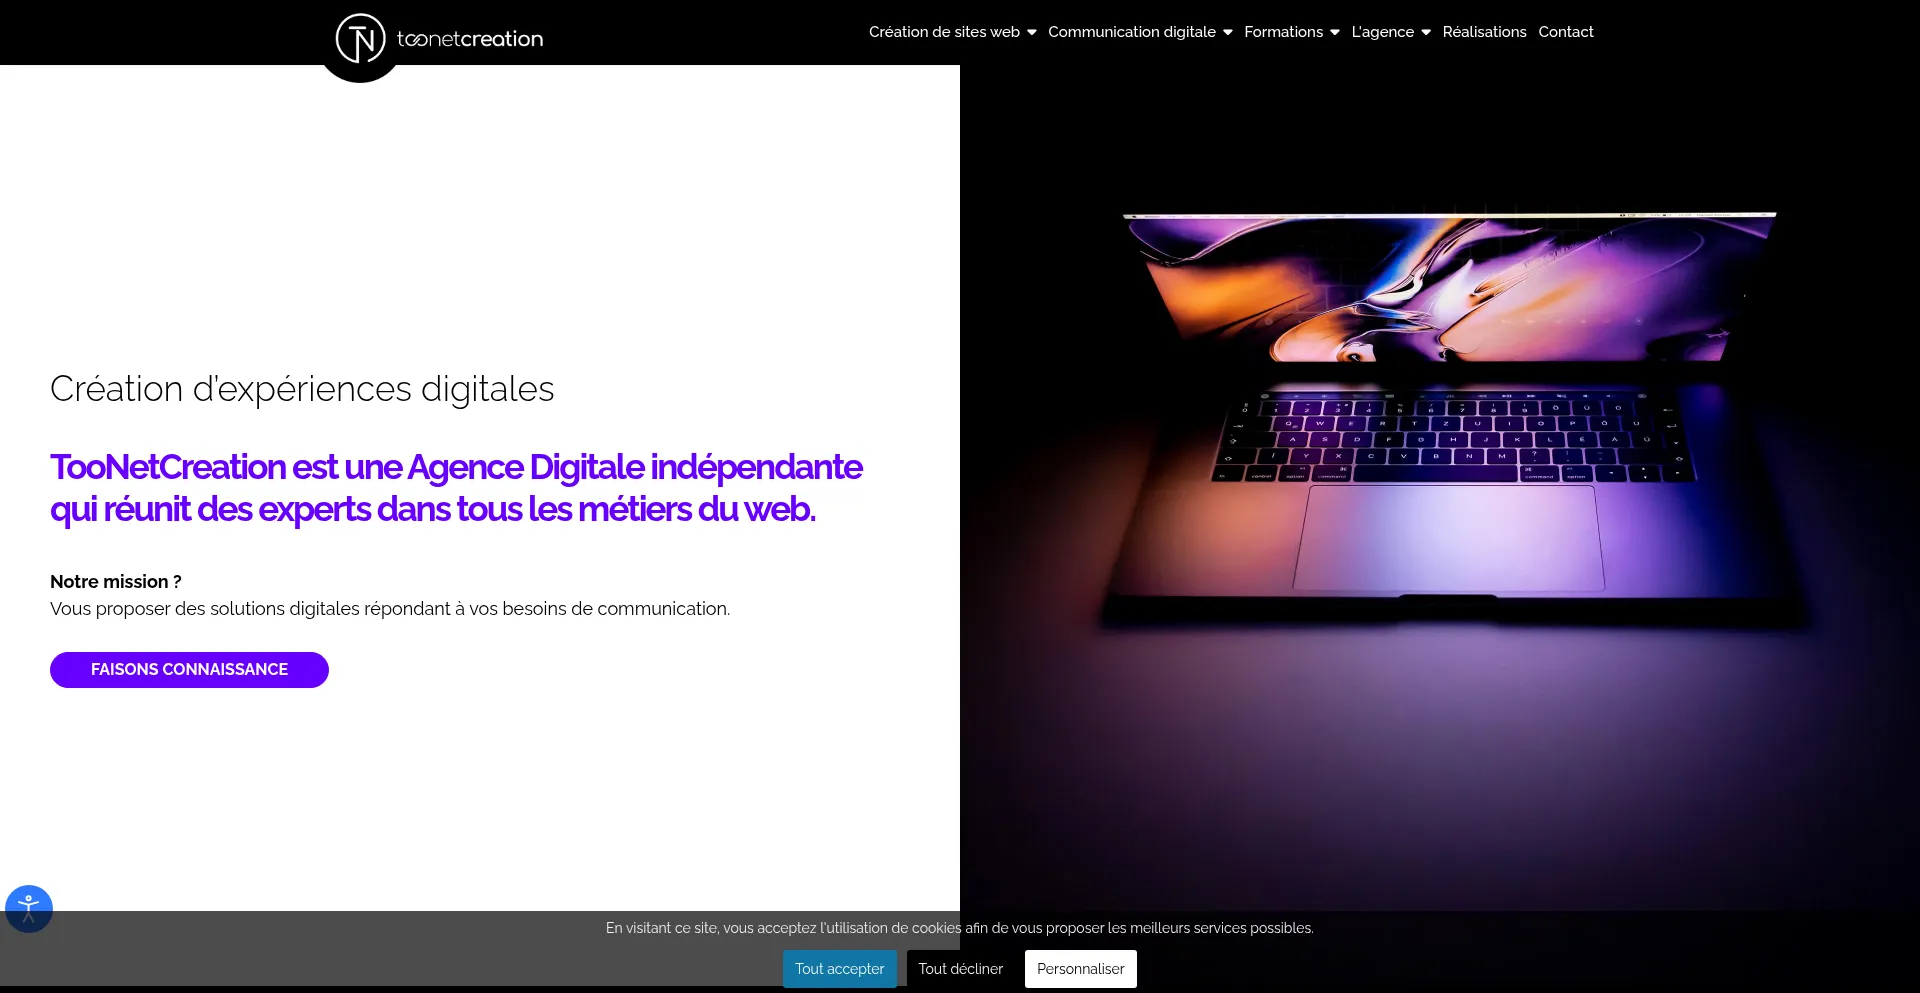Open the Création de sites web menu
1920x993 pixels.
coord(944,32)
